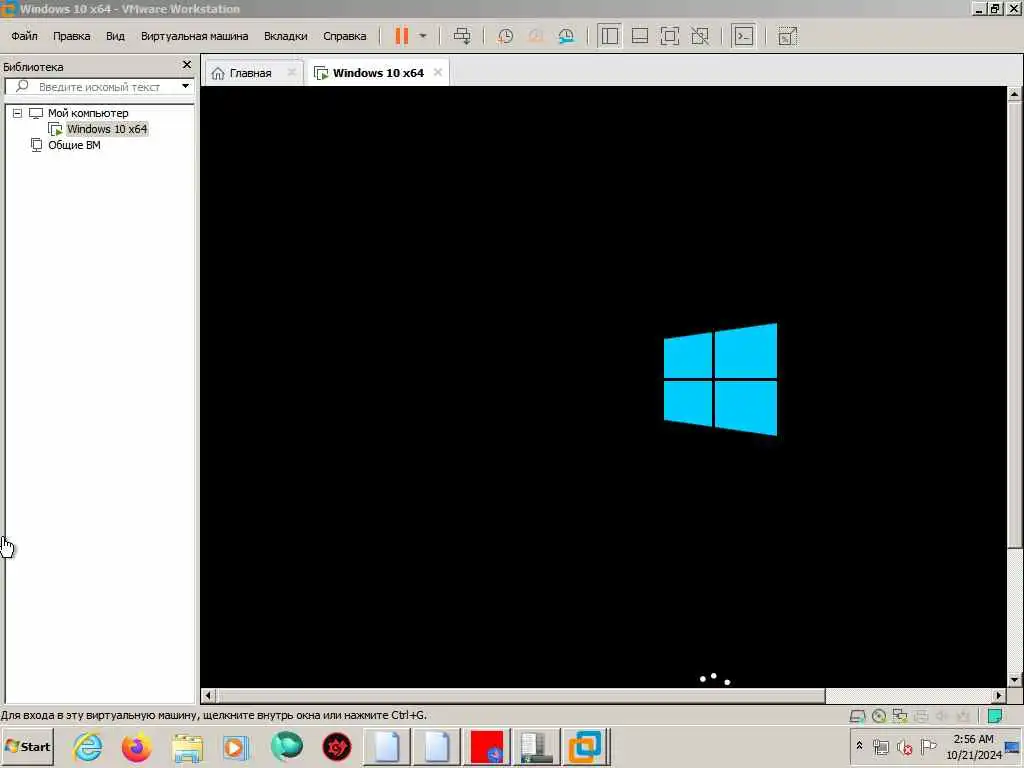Close the Windows 10 x64 tab
1024x768 pixels.
coord(438,72)
